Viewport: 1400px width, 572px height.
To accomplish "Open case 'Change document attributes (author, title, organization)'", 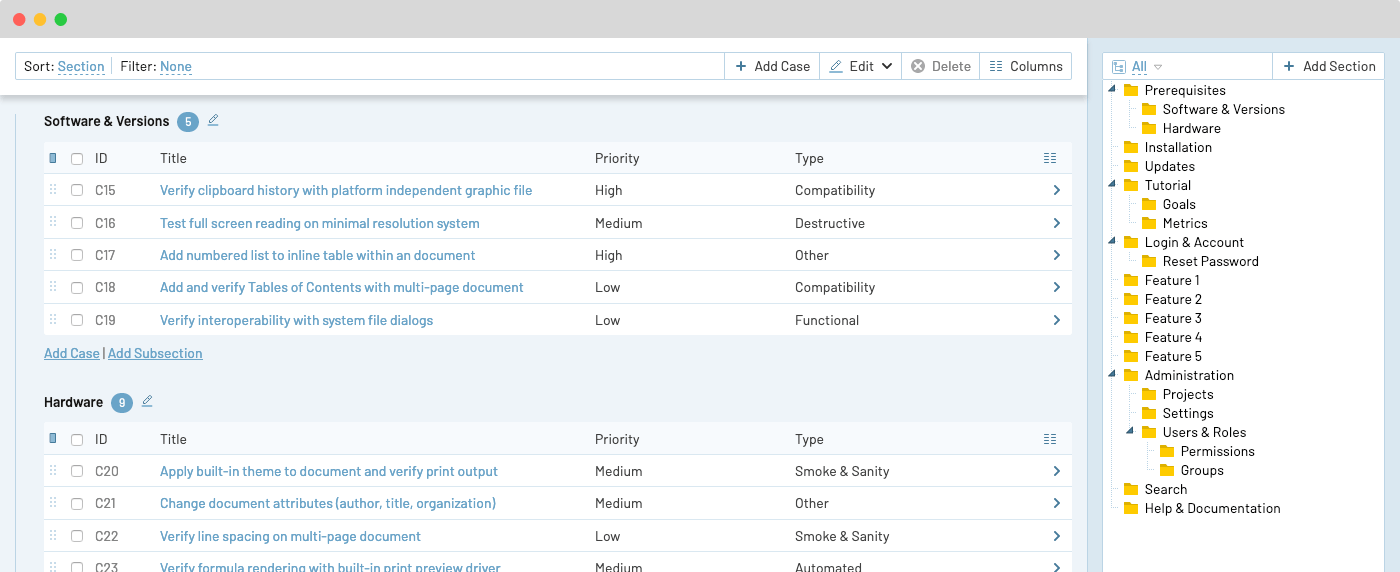I will click(328, 503).
